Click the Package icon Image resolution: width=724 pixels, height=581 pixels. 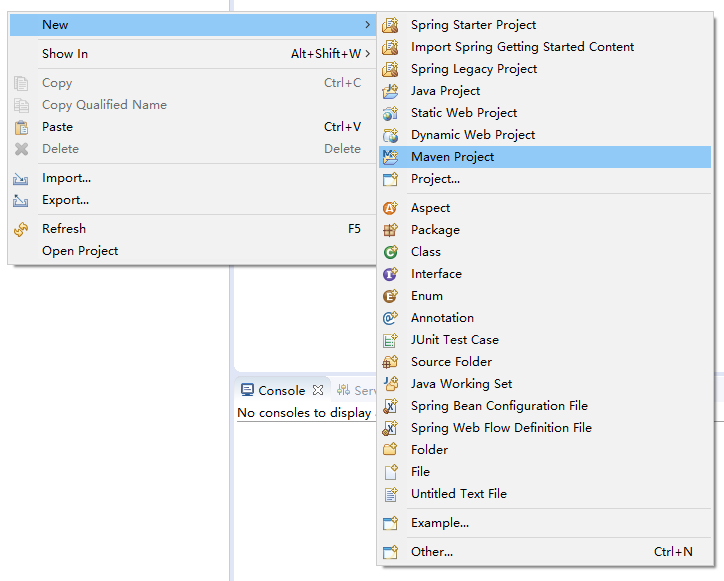click(x=390, y=230)
